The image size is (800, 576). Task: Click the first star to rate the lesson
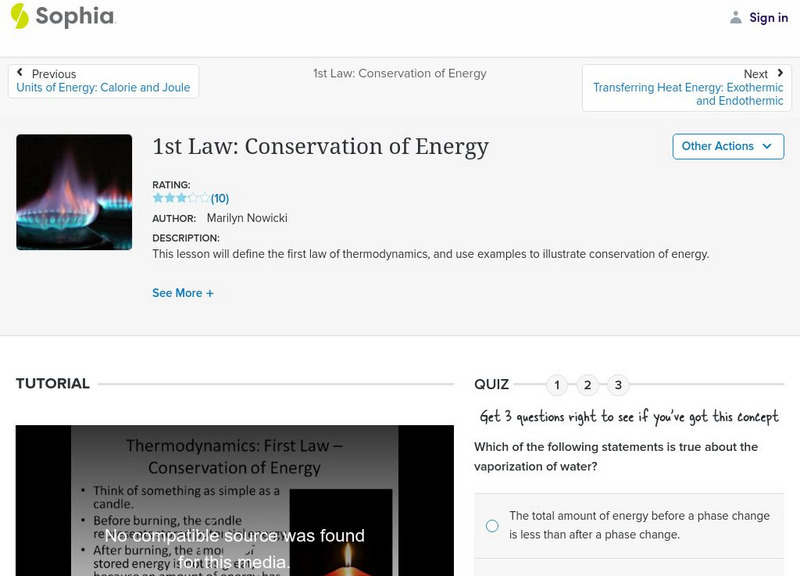tap(156, 199)
